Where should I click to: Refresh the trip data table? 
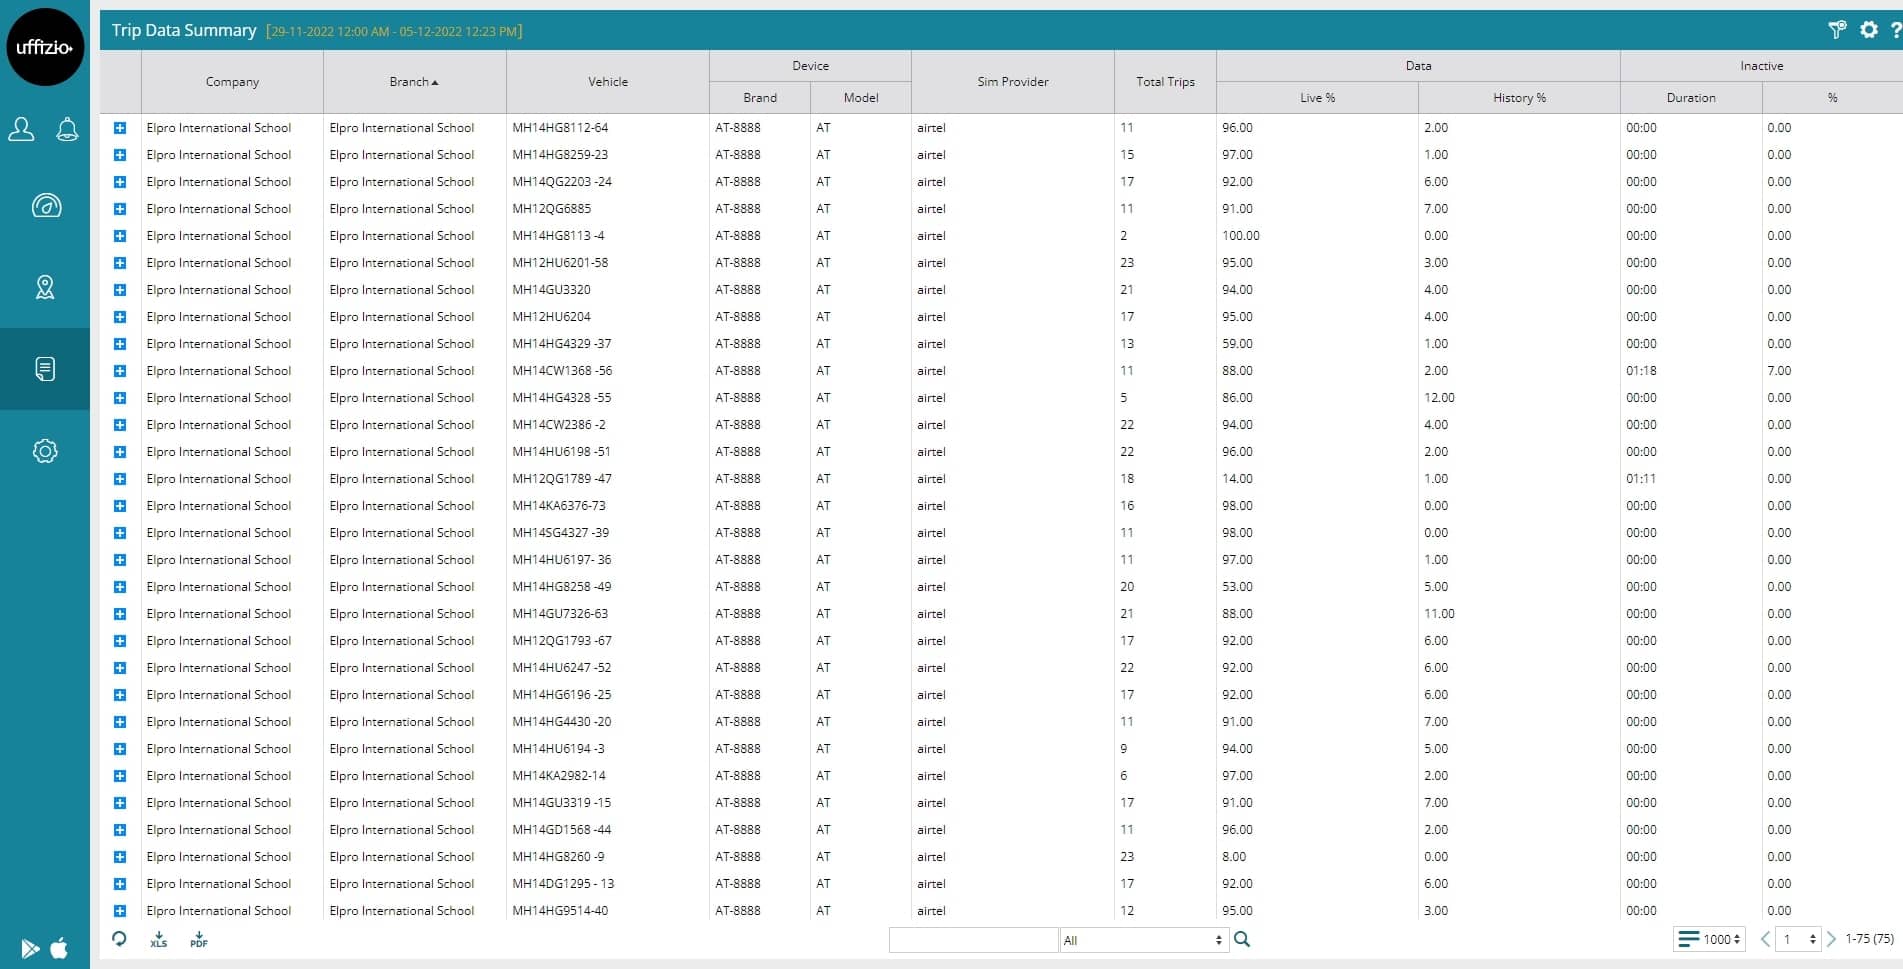click(x=119, y=939)
